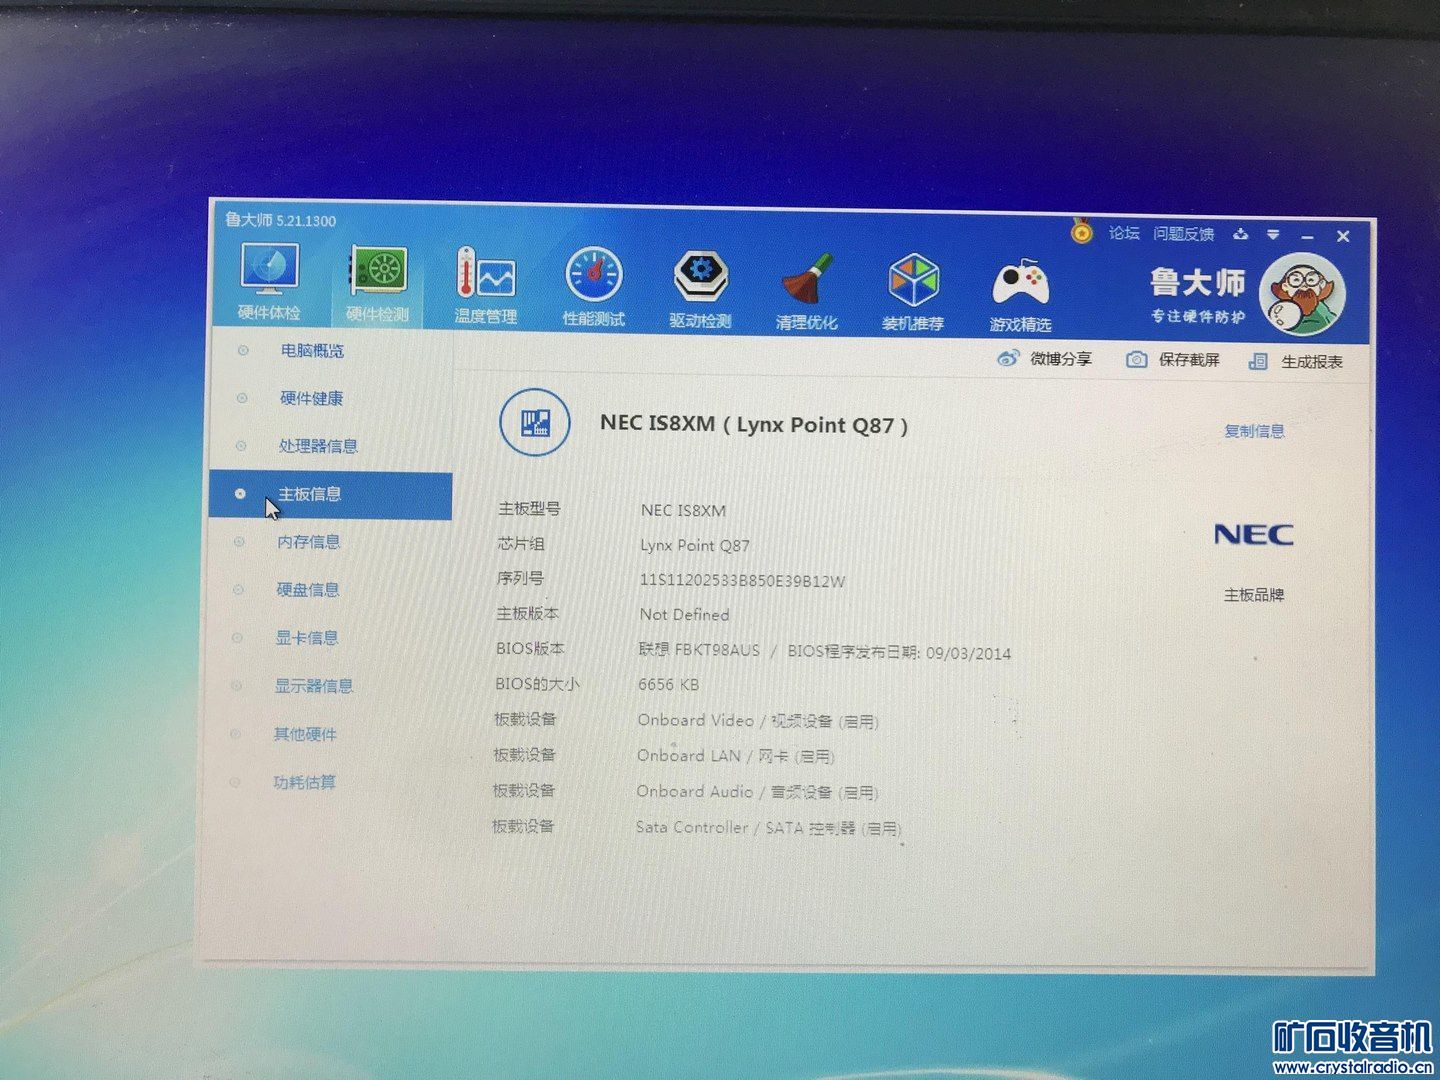Select the 硬件检测 hardware detection icon

377,285
